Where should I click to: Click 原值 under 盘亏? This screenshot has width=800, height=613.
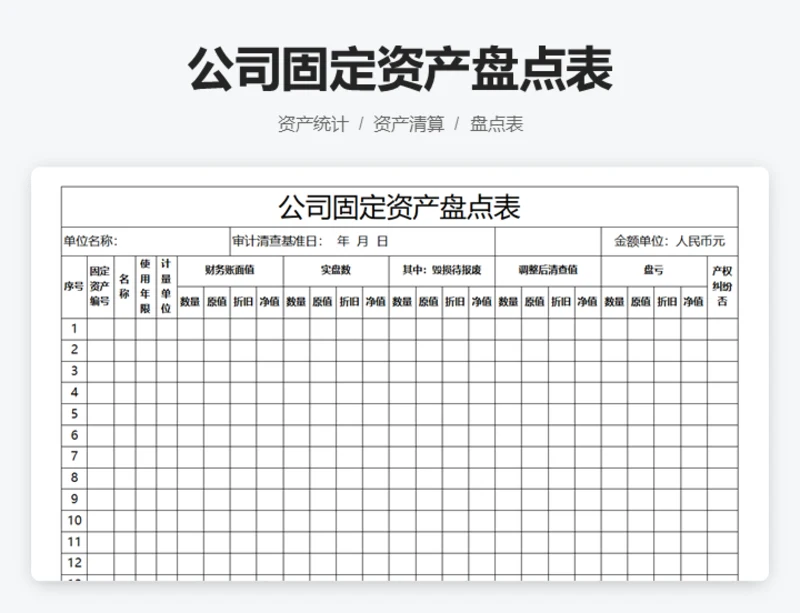coord(641,302)
